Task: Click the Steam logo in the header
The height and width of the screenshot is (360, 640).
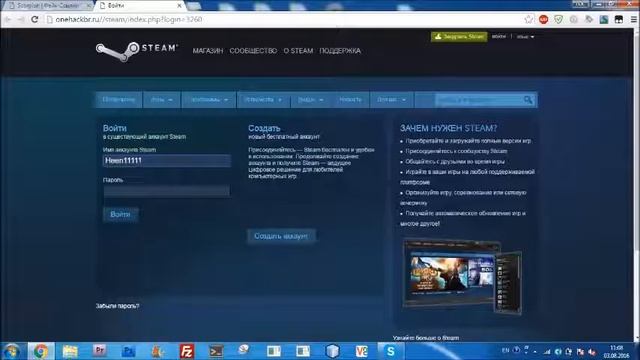Action: pyautogui.click(x=137, y=51)
